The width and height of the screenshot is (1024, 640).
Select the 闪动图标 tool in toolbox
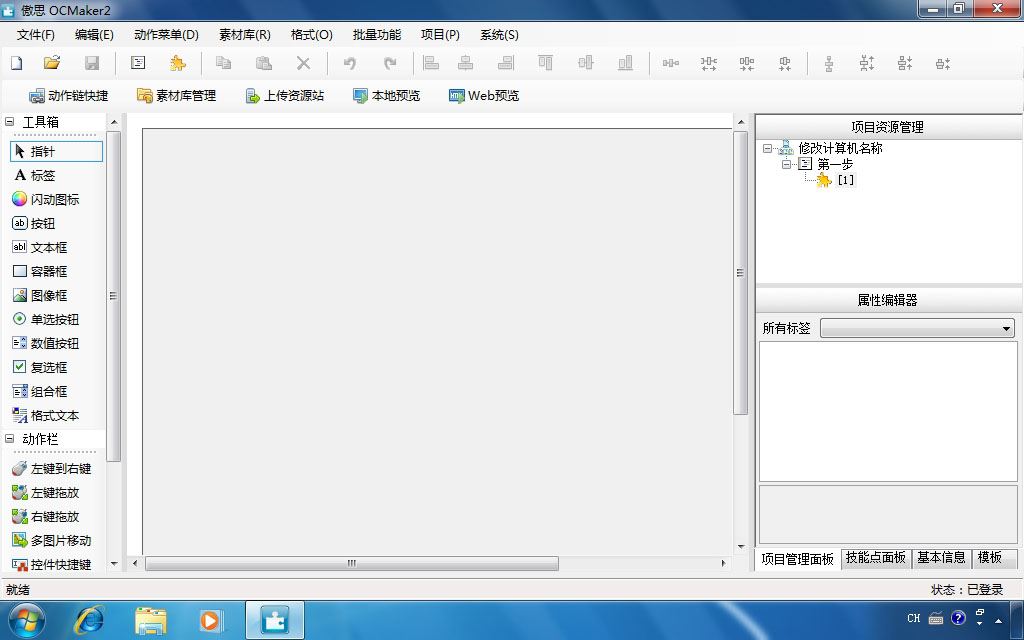(x=46, y=199)
